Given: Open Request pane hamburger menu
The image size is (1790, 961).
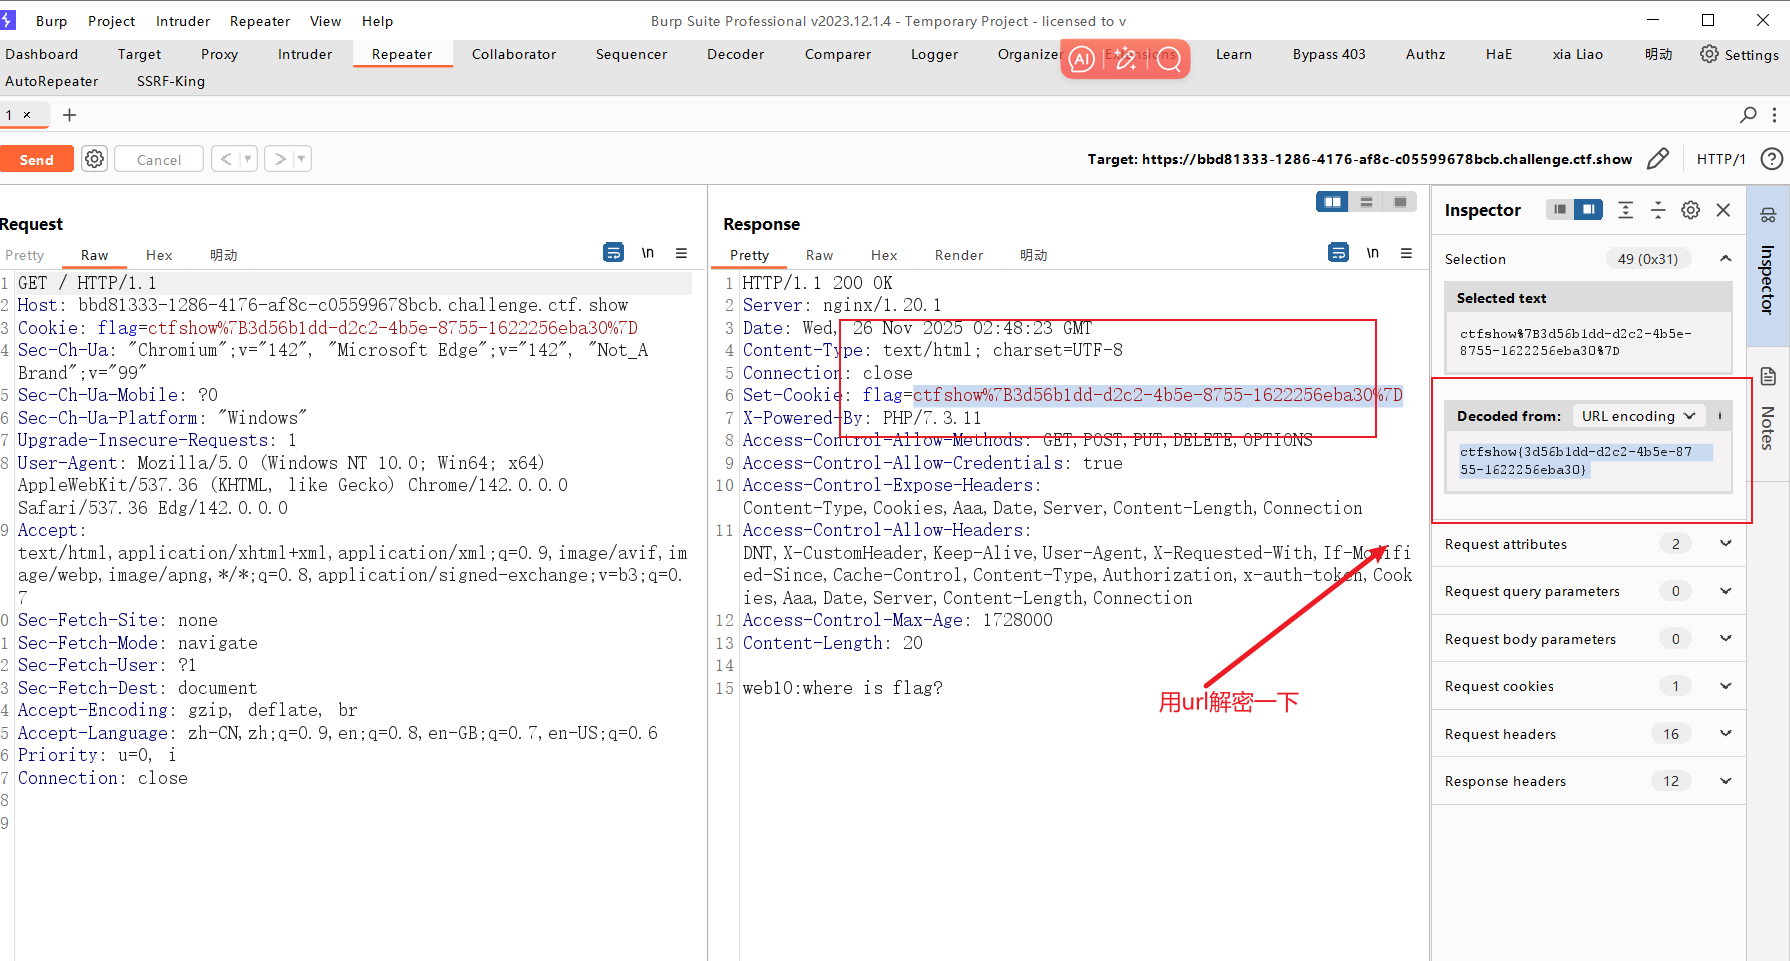Looking at the screenshot, I should [681, 253].
